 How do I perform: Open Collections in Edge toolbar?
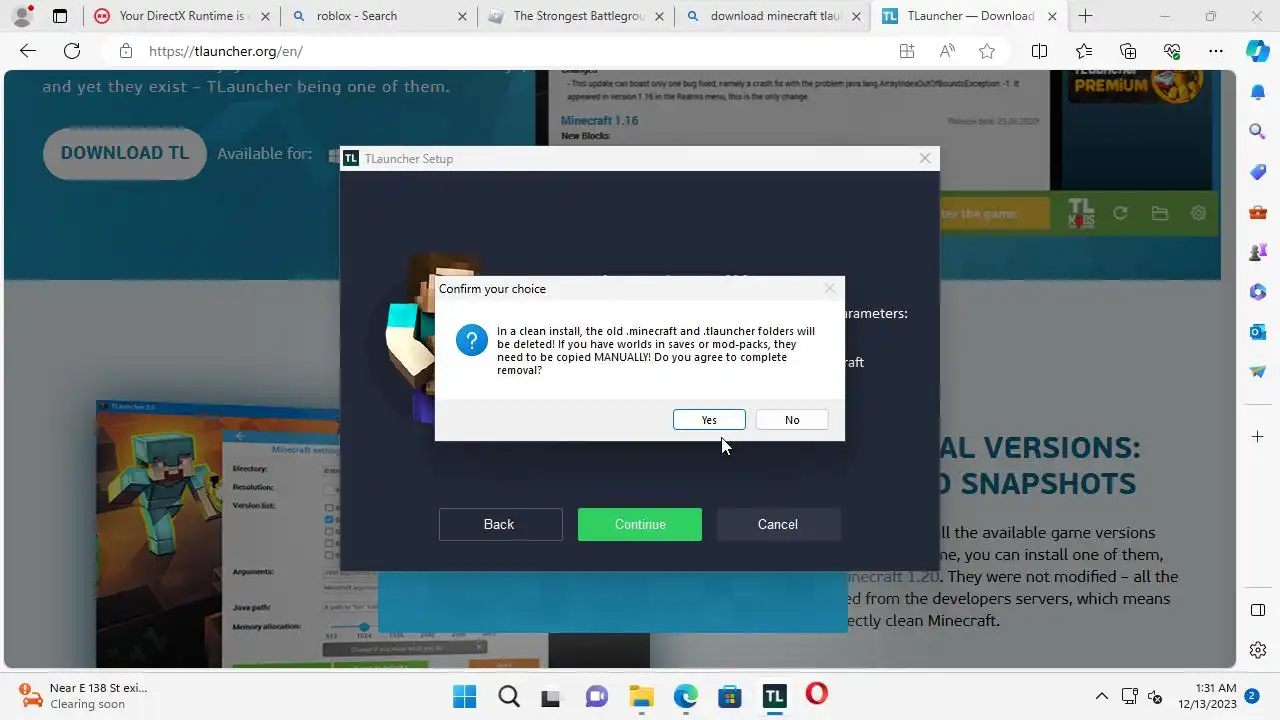[x=1128, y=51]
